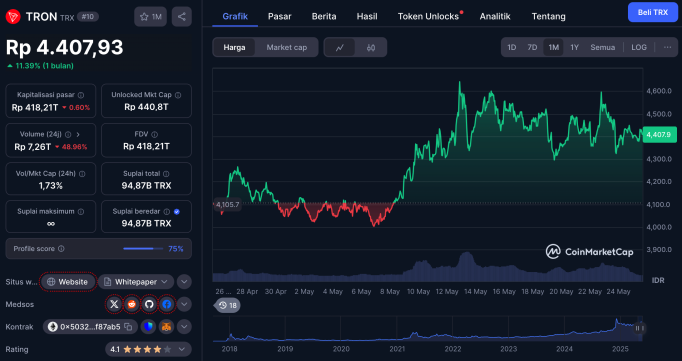Open the Berita tab
This screenshot has height=361, width=682.
pos(324,17)
